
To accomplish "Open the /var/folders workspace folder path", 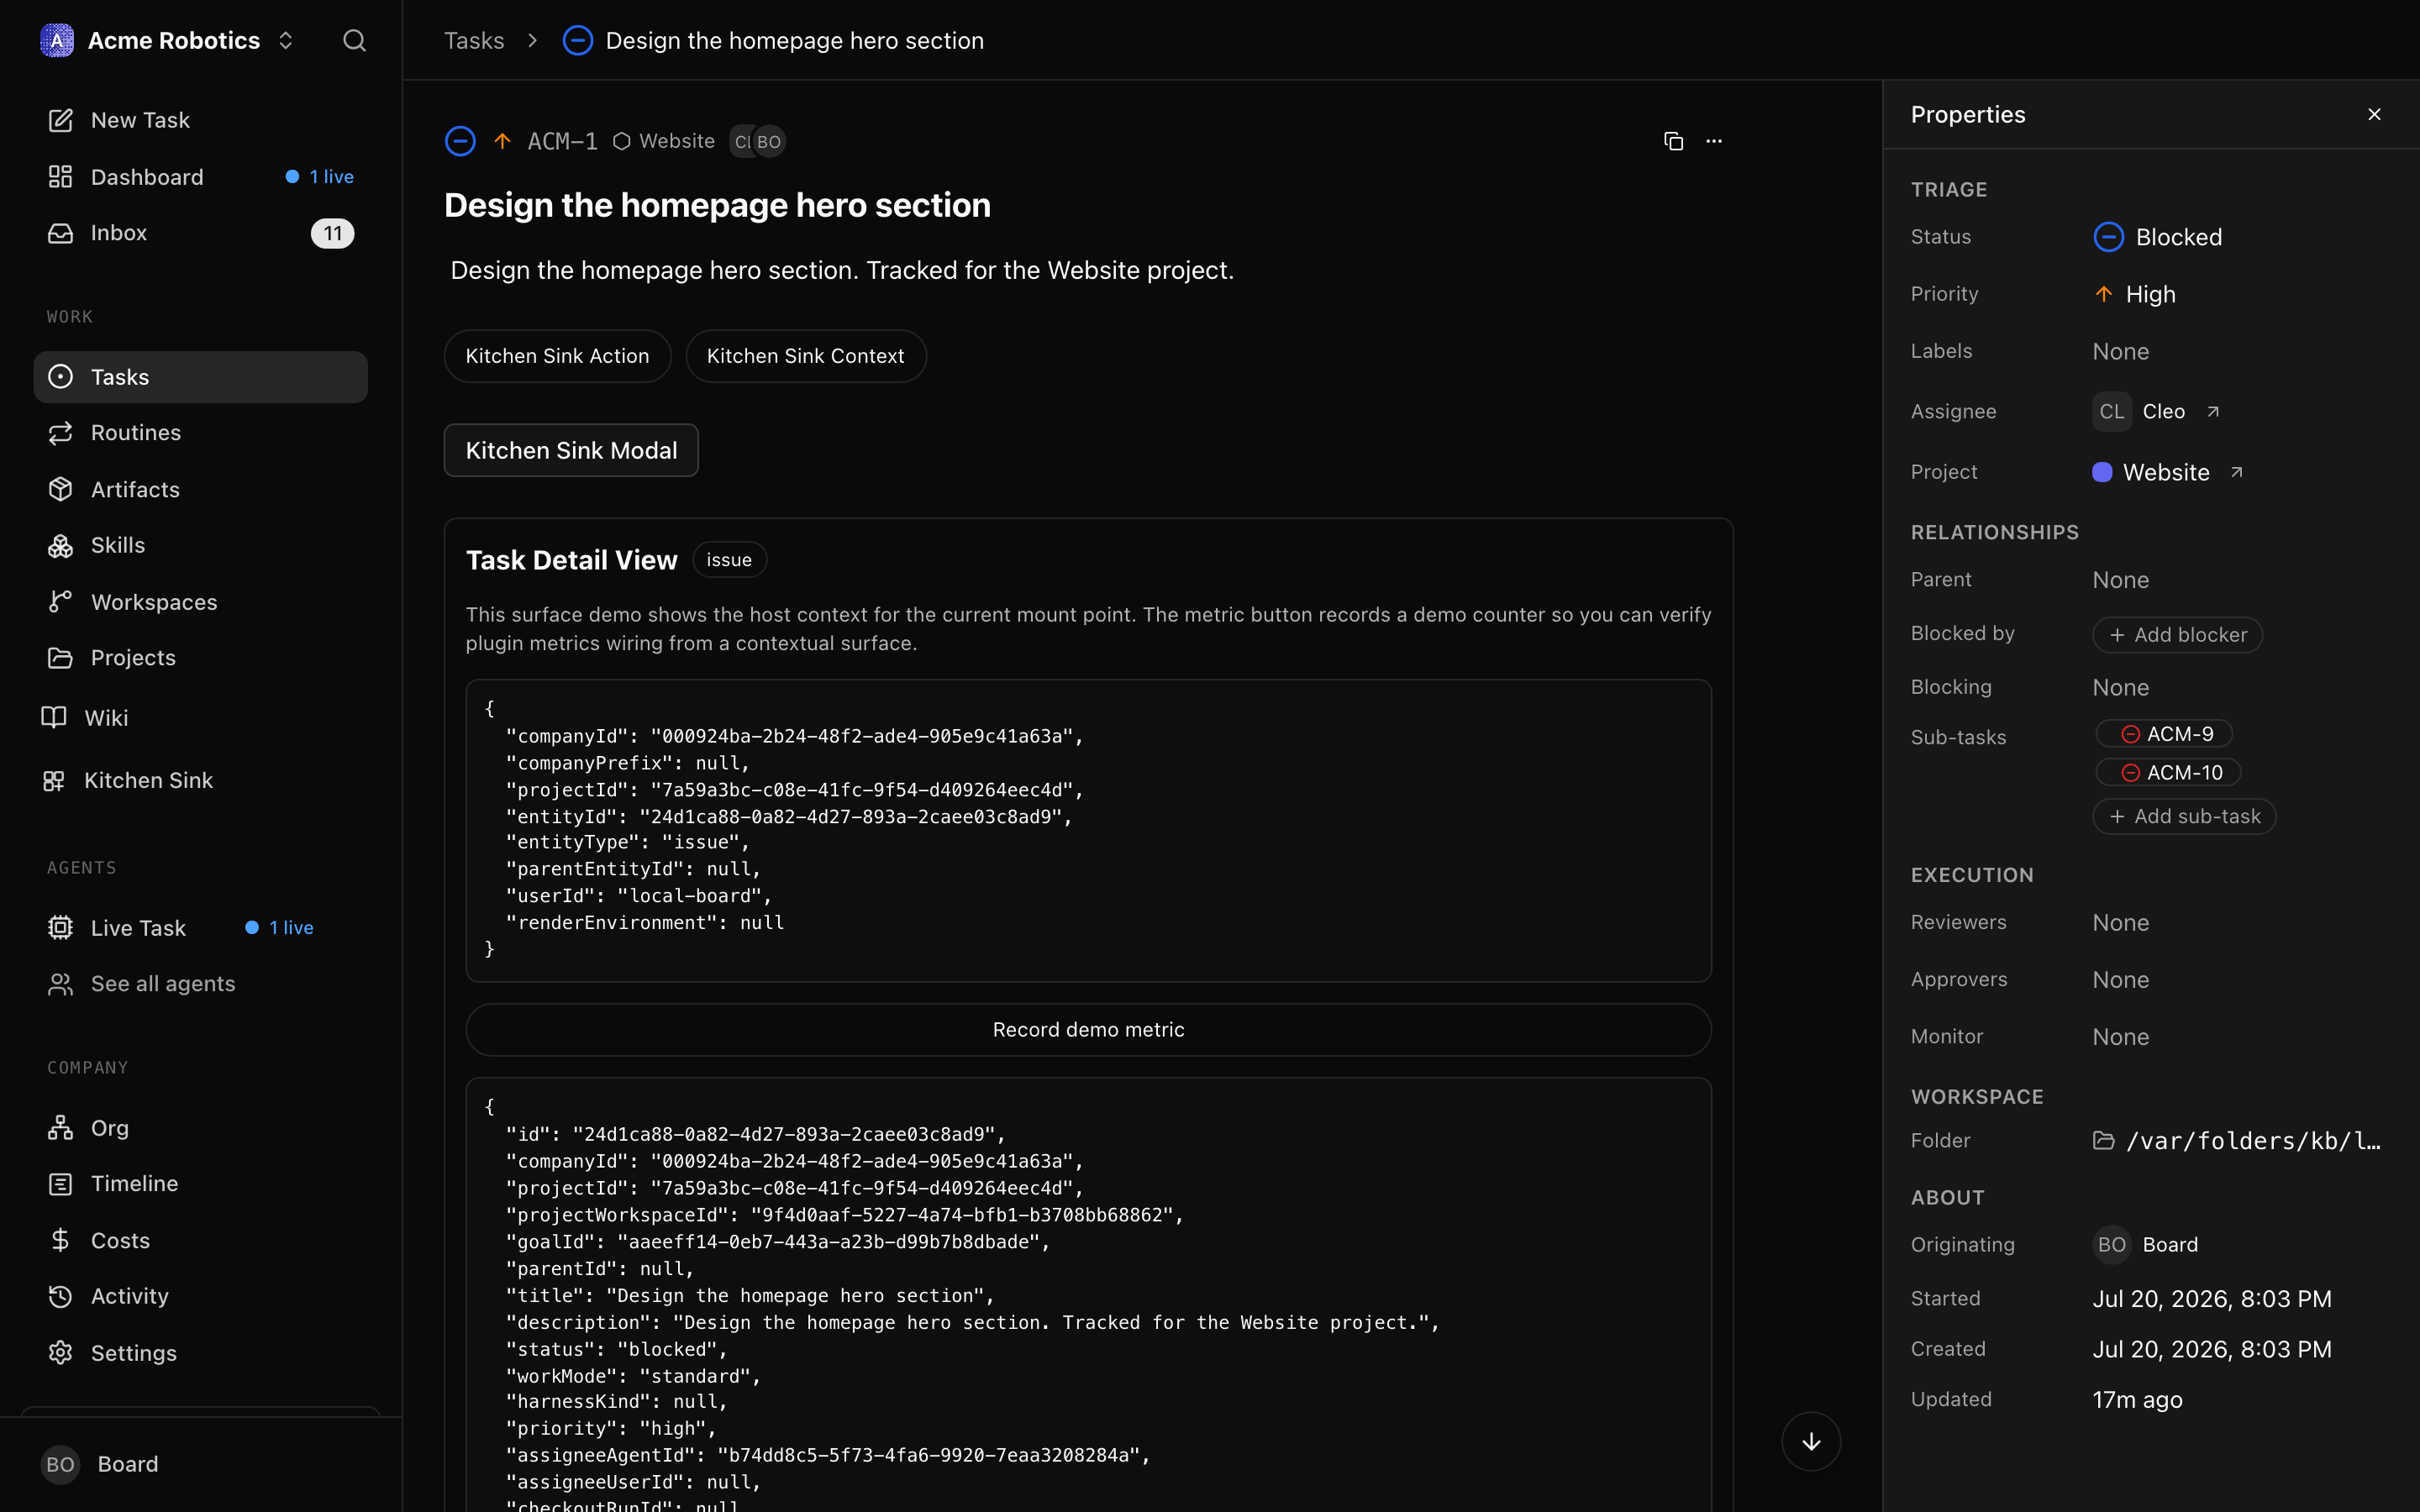I will (2237, 1141).
